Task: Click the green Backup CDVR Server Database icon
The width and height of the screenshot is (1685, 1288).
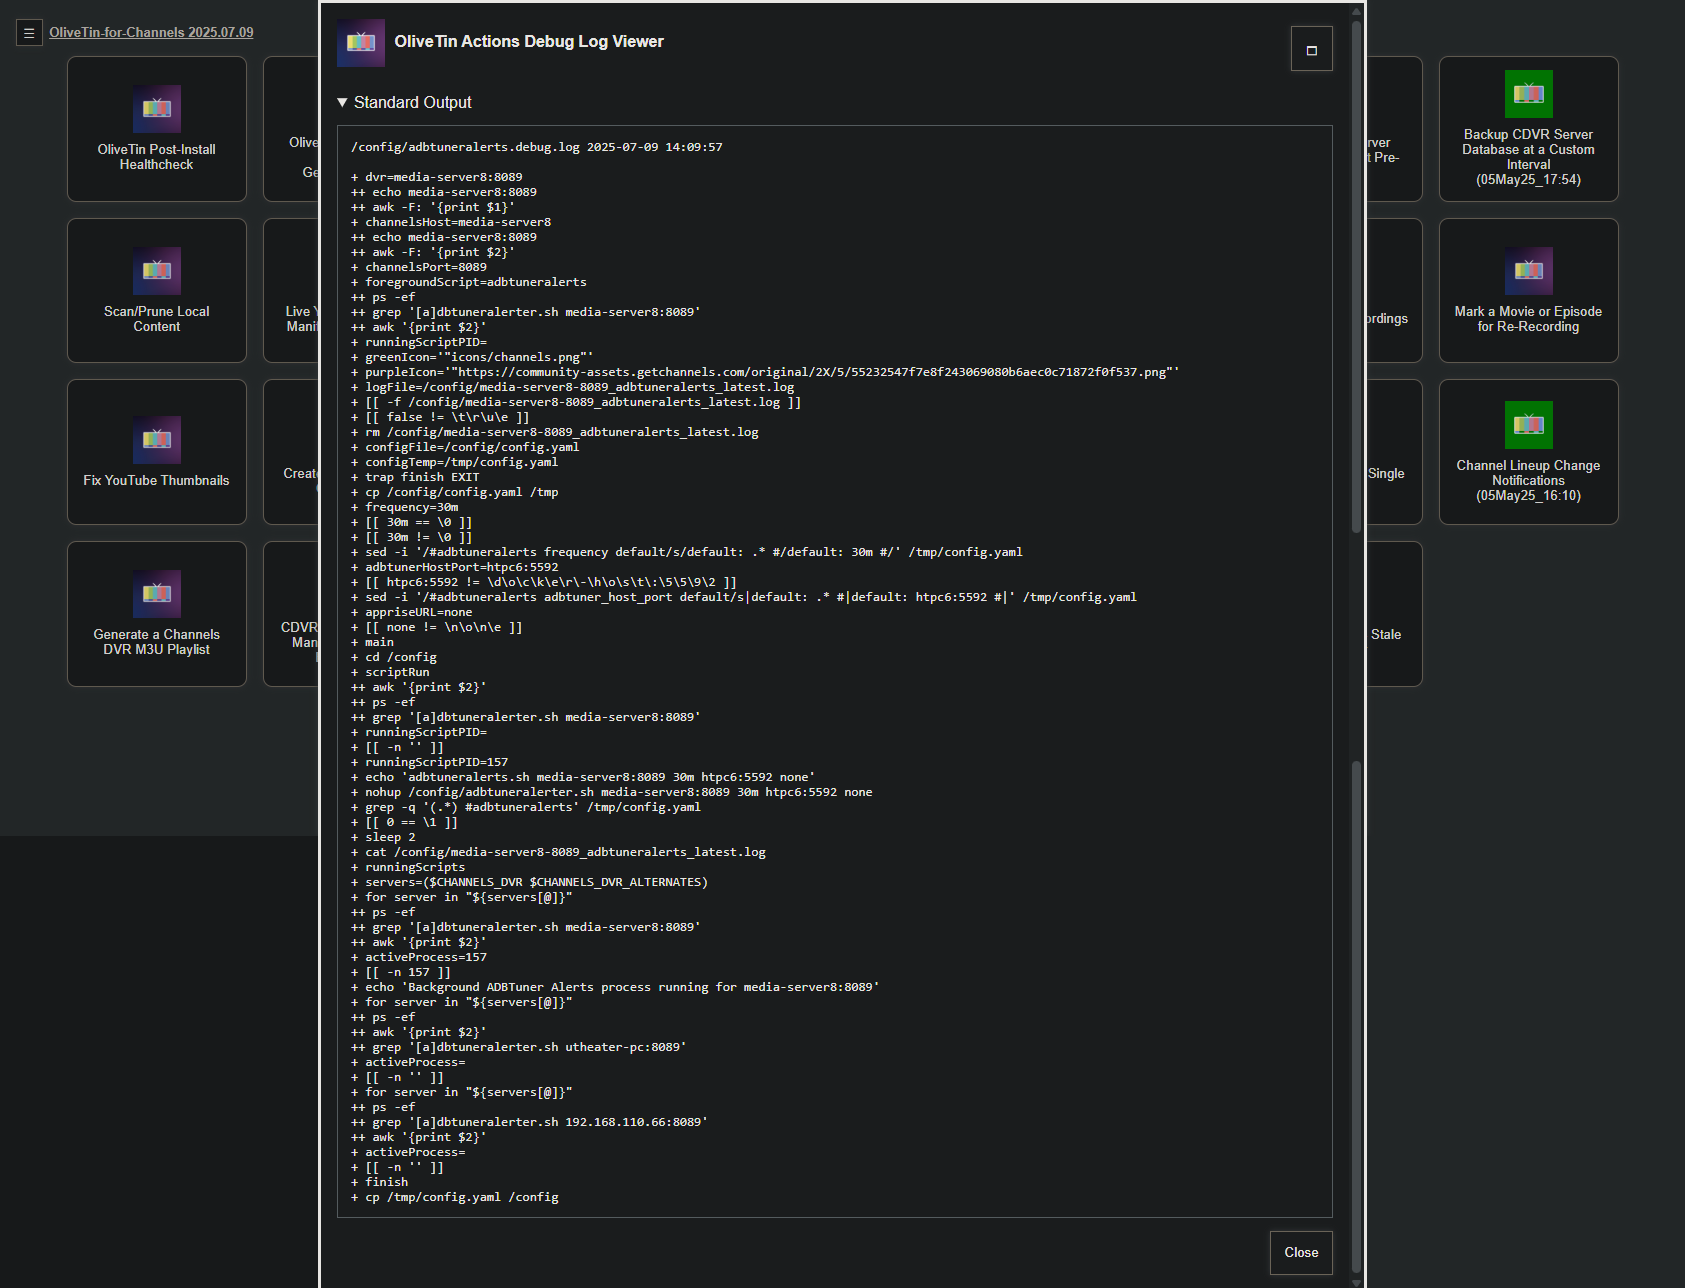Action: coord(1528,94)
